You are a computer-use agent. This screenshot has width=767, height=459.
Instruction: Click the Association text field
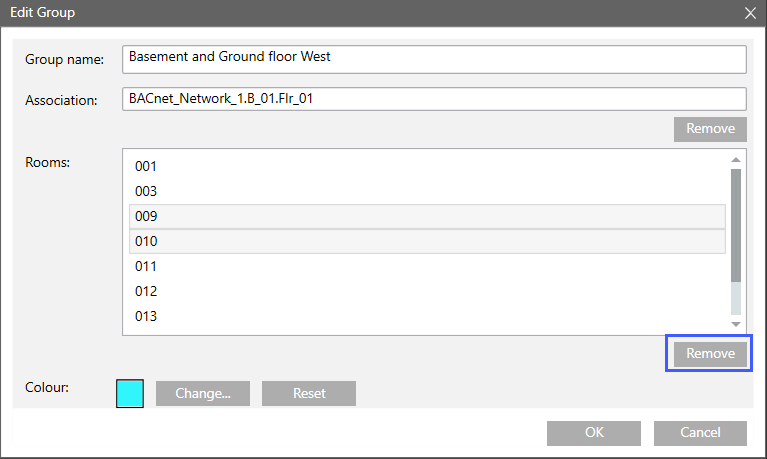[x=432, y=99]
